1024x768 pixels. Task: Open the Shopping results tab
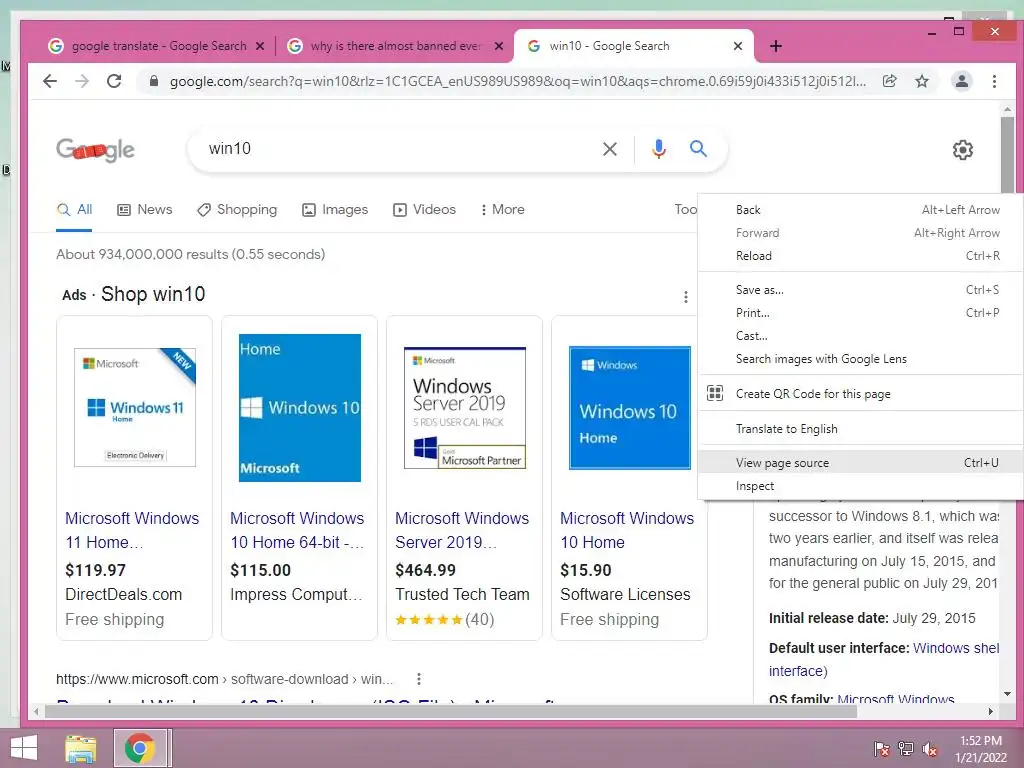click(x=237, y=210)
